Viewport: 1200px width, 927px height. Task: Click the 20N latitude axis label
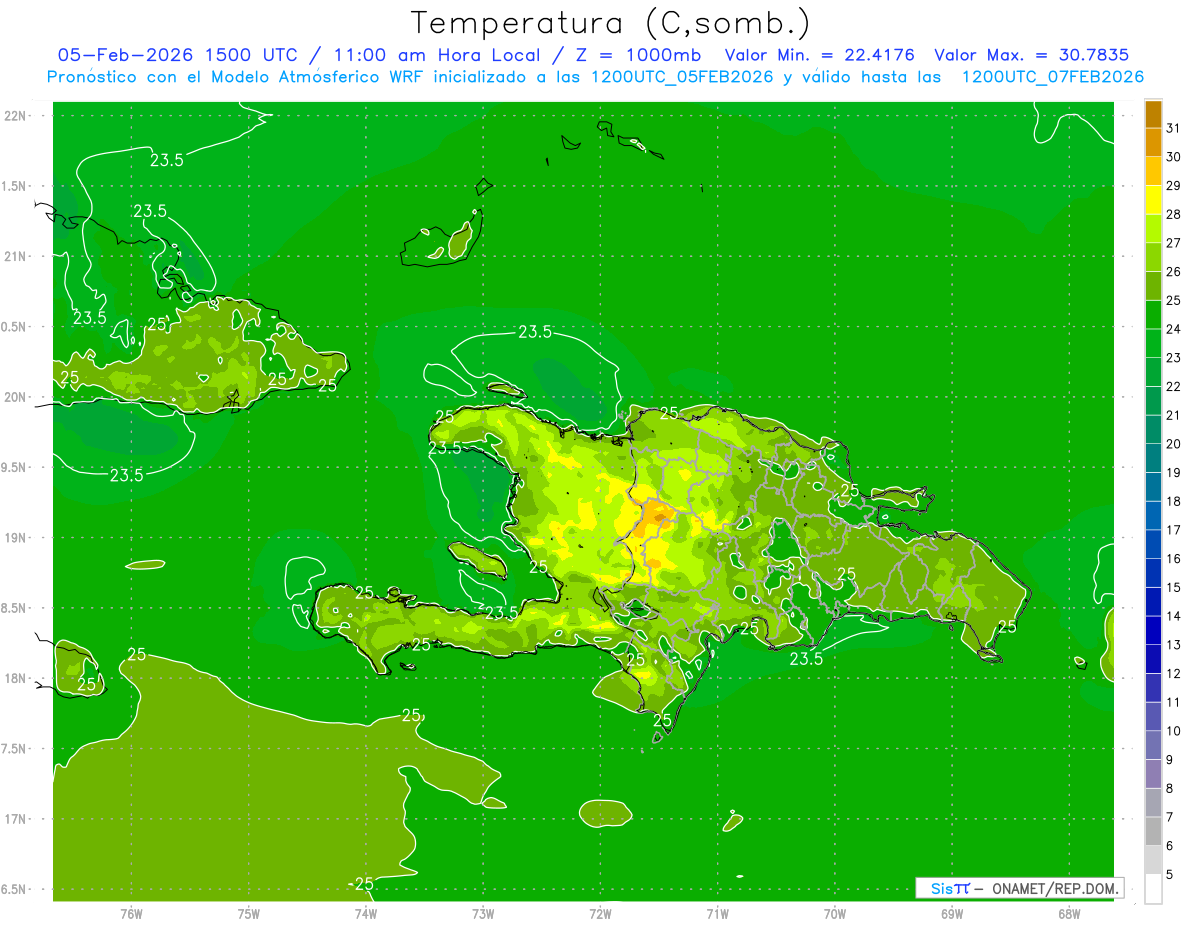(15, 398)
